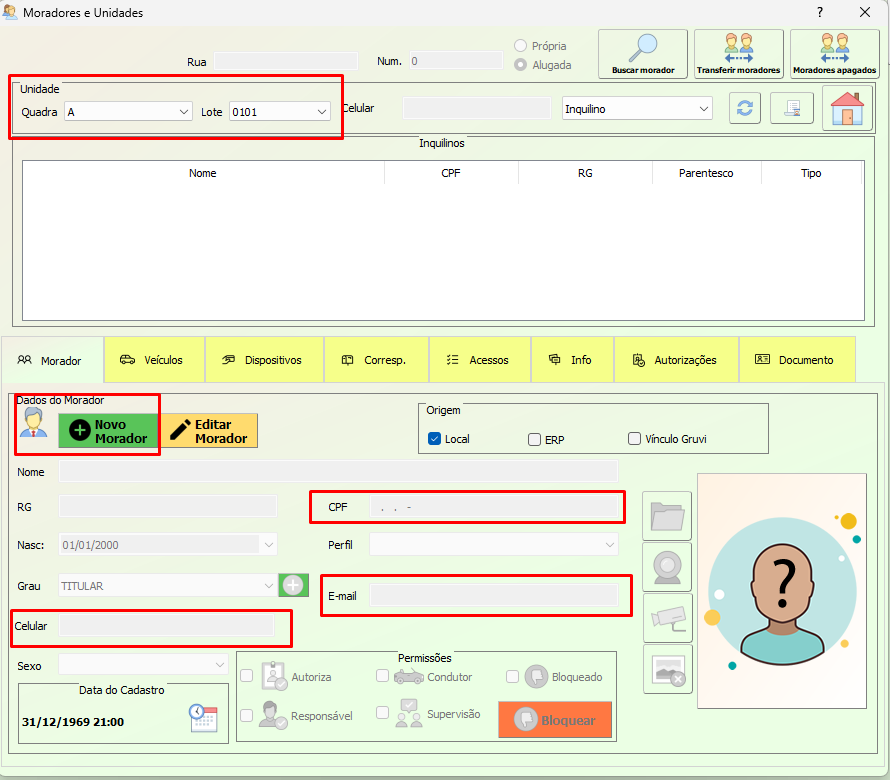Image resolution: width=890 pixels, height=780 pixels.
Task: Open Moradores apagados list
Action: 834,54
